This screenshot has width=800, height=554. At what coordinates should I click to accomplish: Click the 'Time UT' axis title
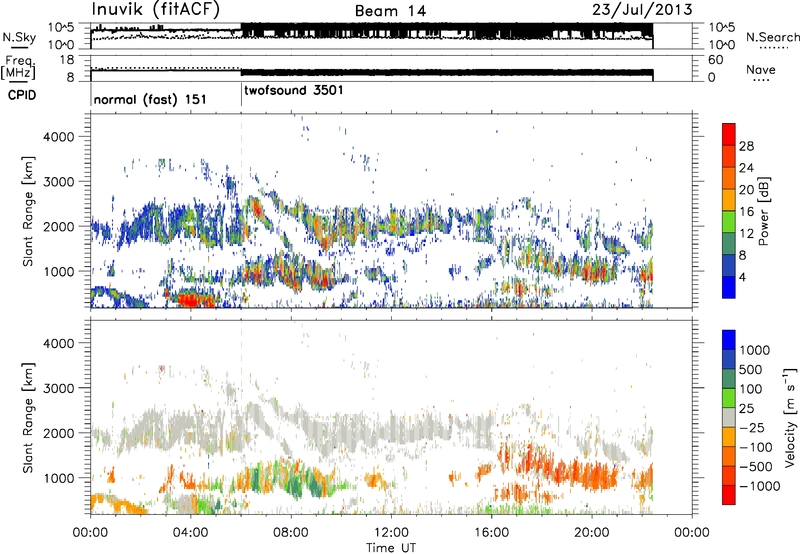click(391, 548)
